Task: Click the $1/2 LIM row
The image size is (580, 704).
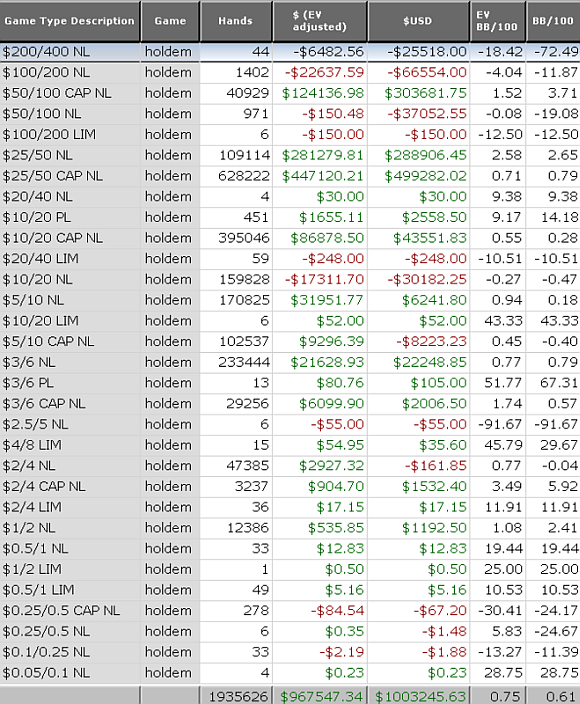Action: click(x=290, y=569)
